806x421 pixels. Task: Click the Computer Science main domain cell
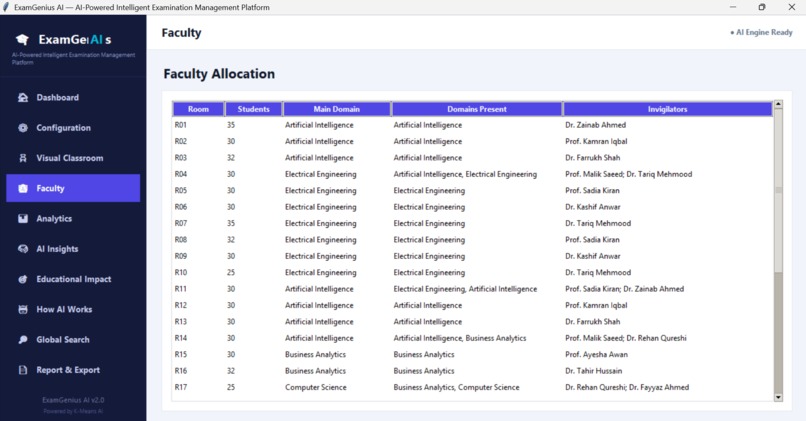316,388
